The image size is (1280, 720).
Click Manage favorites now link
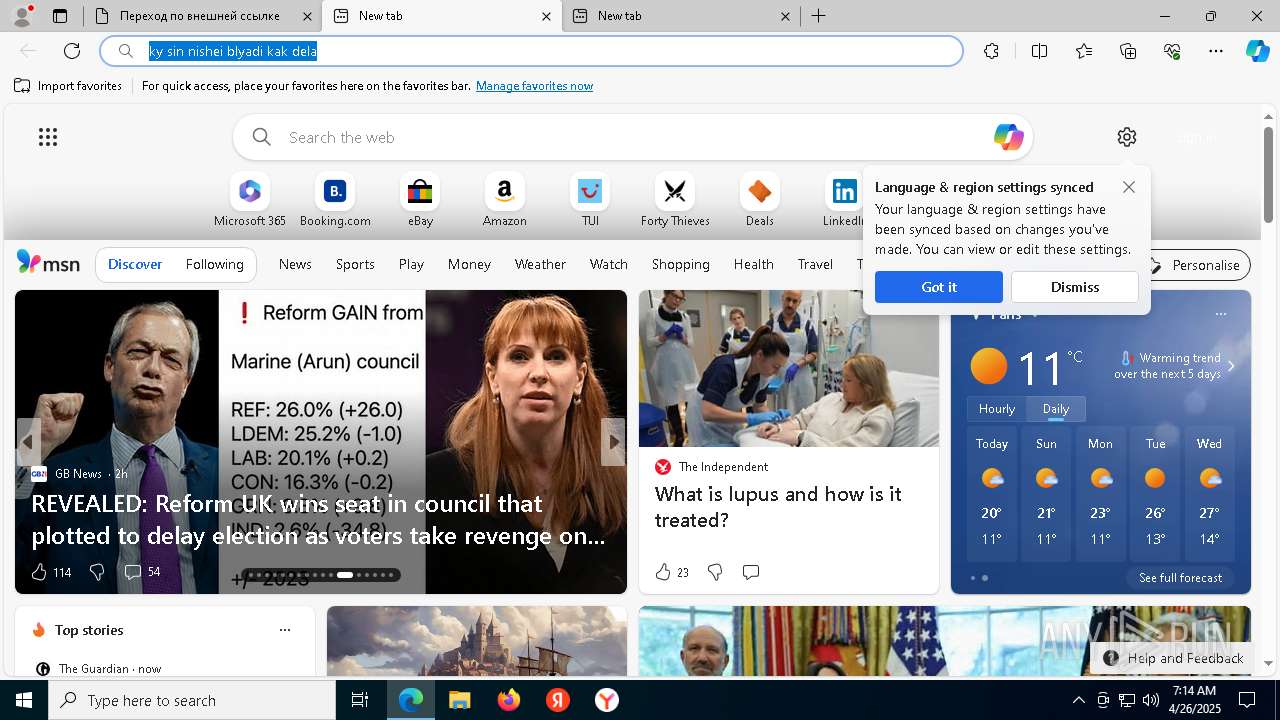[534, 86]
